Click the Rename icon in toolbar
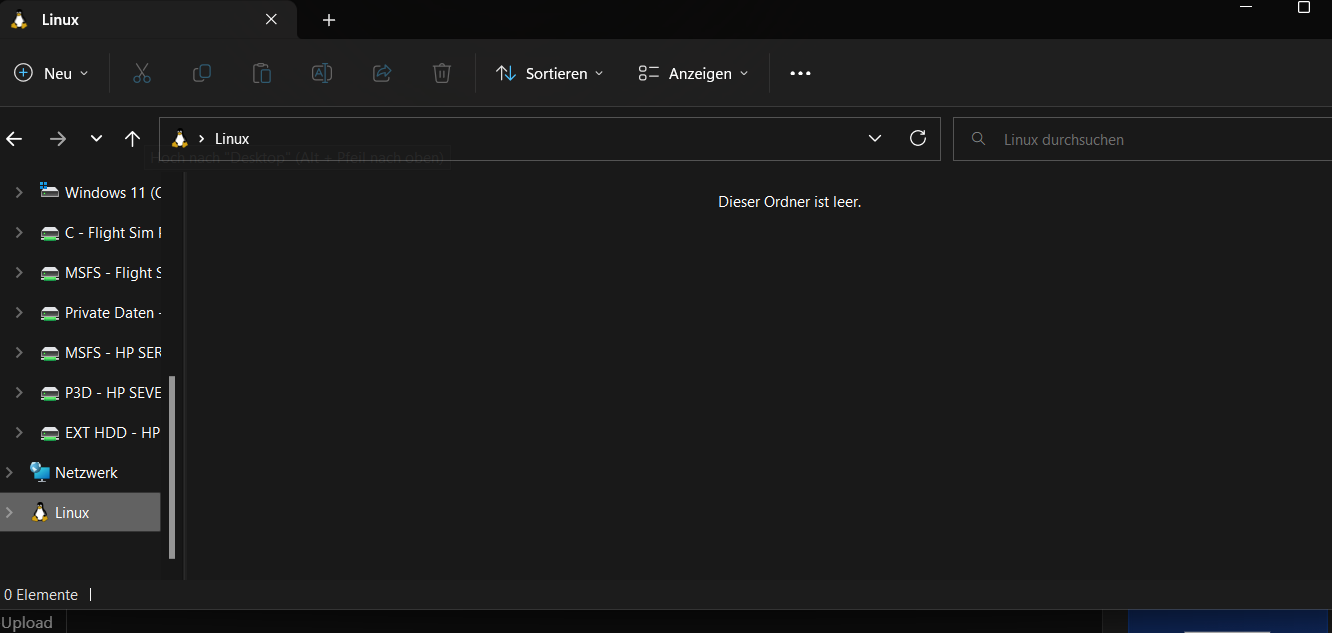The image size is (1332, 633). click(x=321, y=73)
